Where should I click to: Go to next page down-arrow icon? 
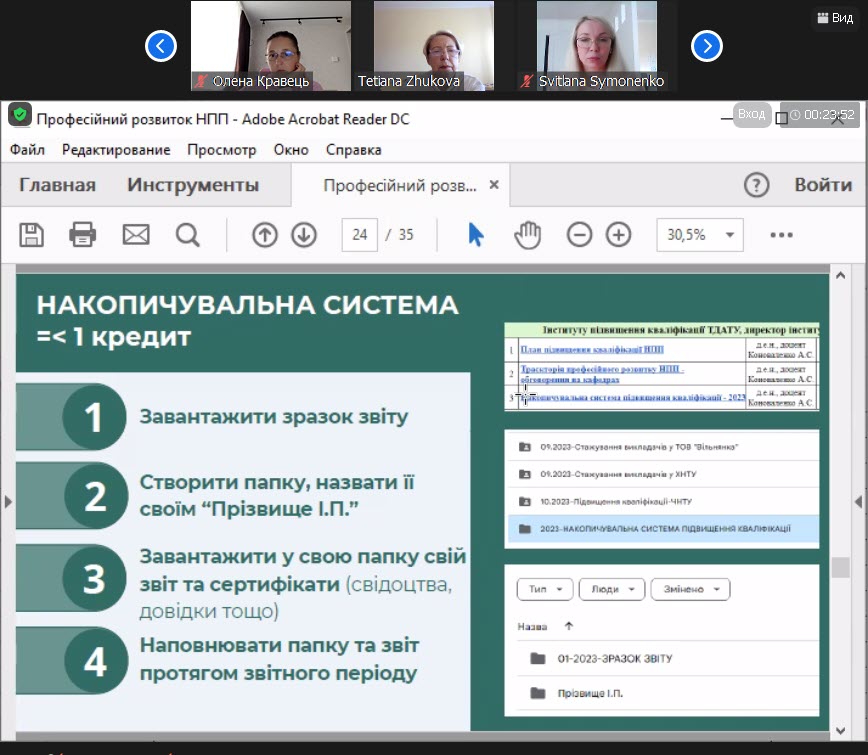[x=304, y=235]
